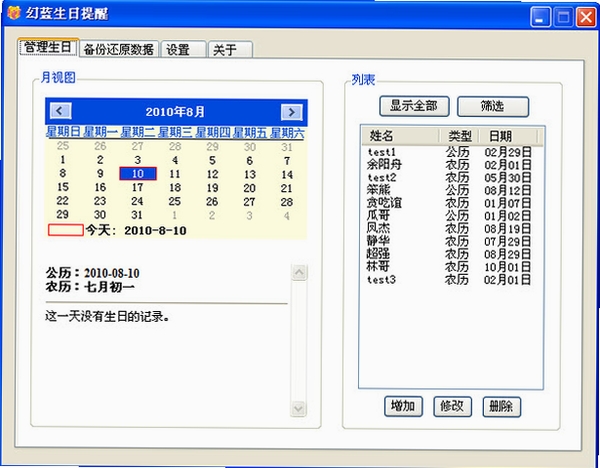Screen dimensions: 600x468
Task: Select day 7 in current month
Action: pos(287,161)
